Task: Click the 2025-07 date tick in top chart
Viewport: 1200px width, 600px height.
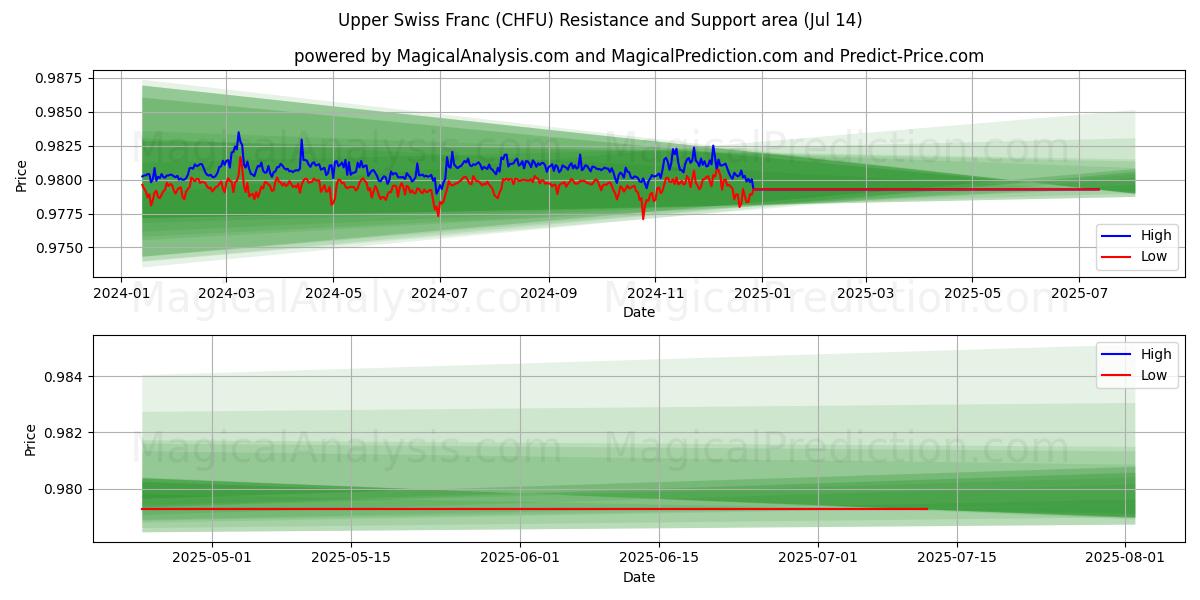Action: pos(1080,294)
